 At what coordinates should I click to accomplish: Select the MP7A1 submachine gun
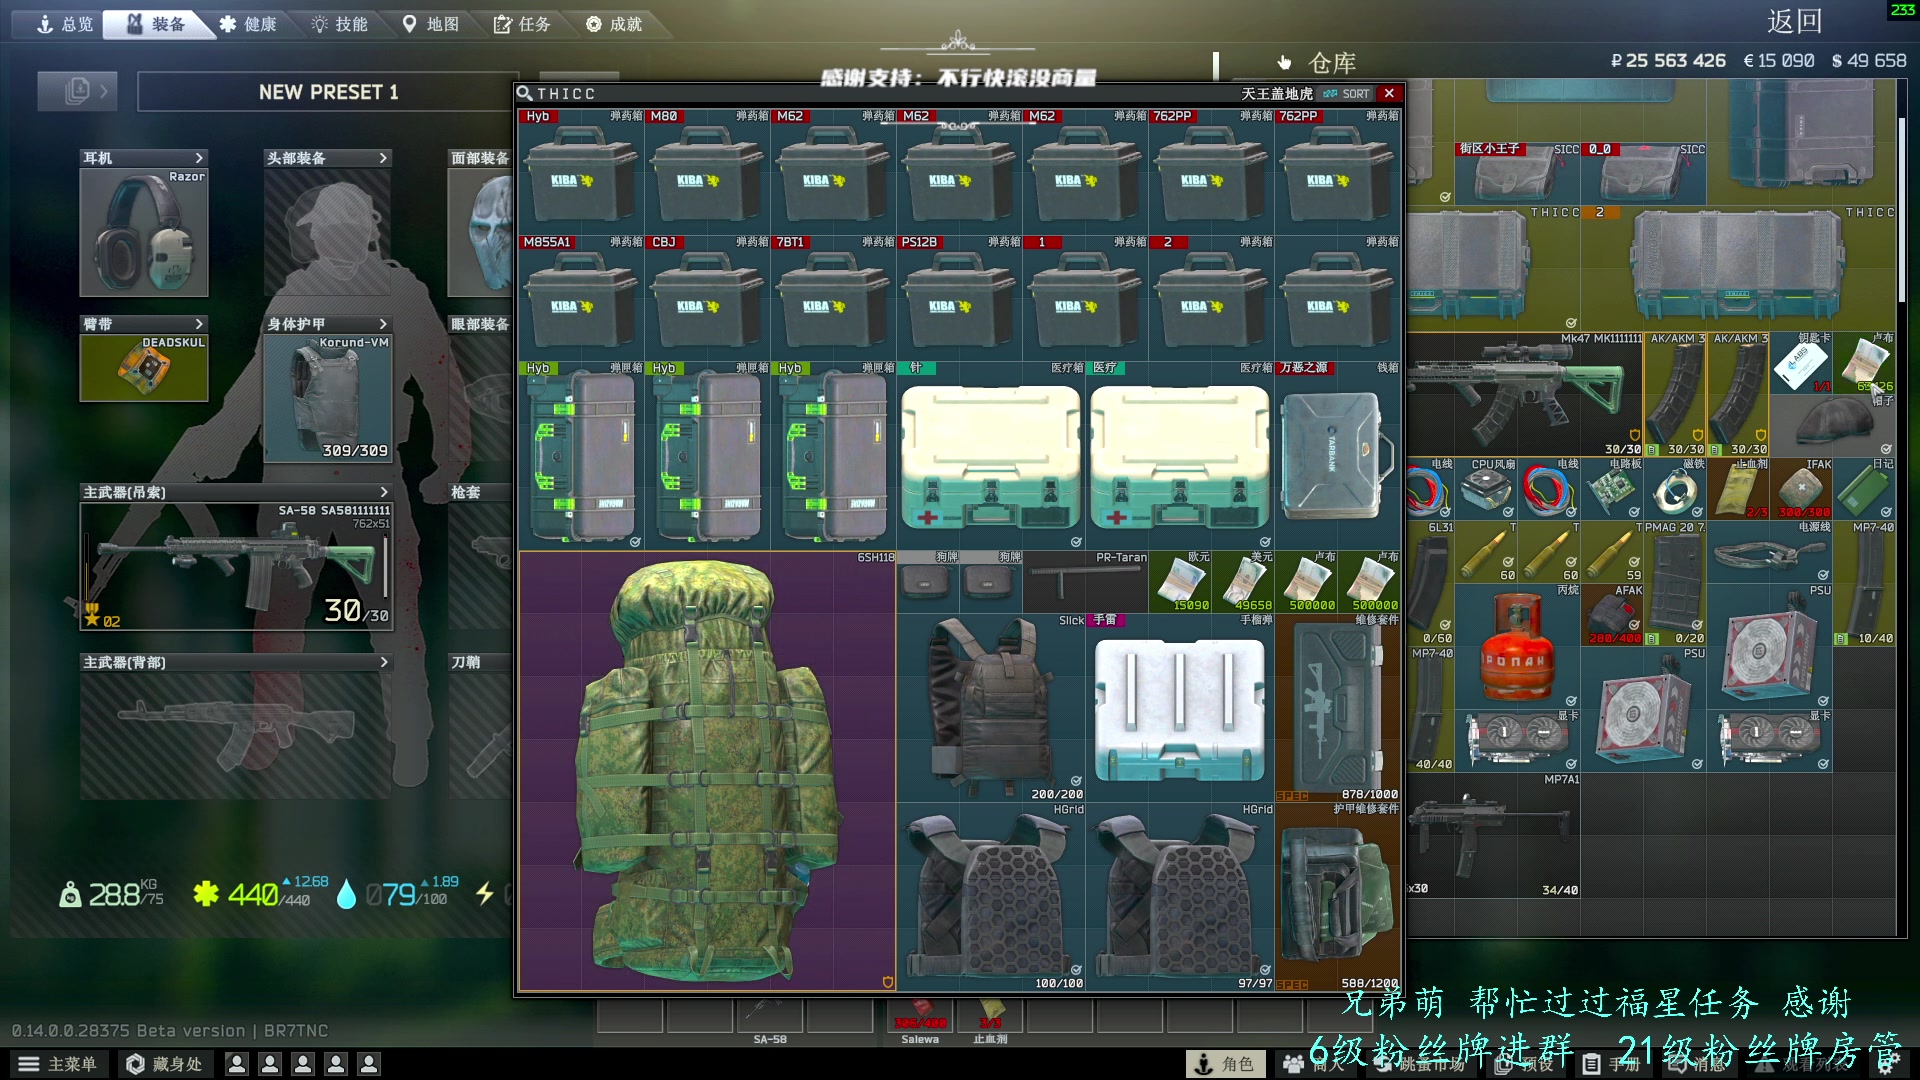pyautogui.click(x=1493, y=835)
